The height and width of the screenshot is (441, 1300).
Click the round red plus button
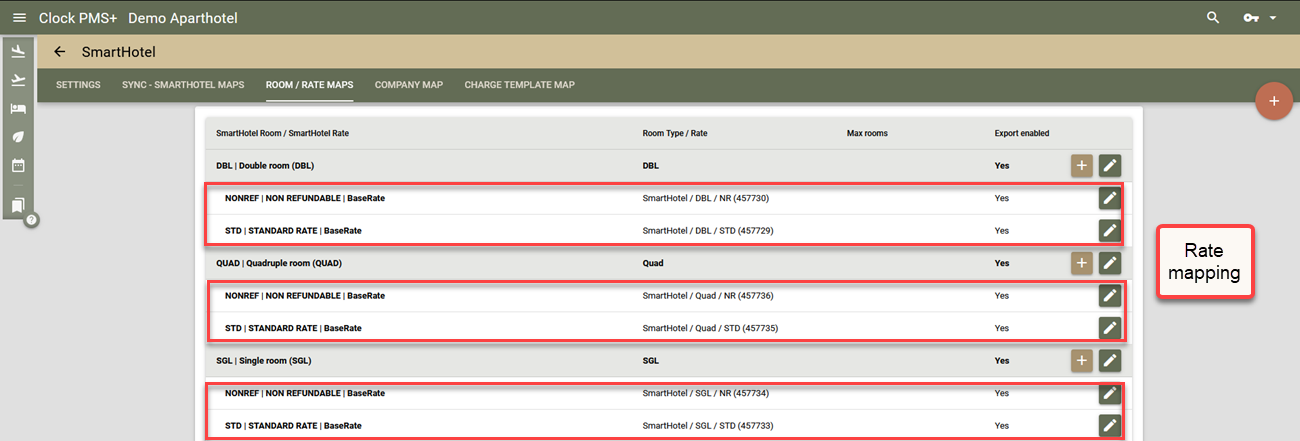[x=1273, y=101]
